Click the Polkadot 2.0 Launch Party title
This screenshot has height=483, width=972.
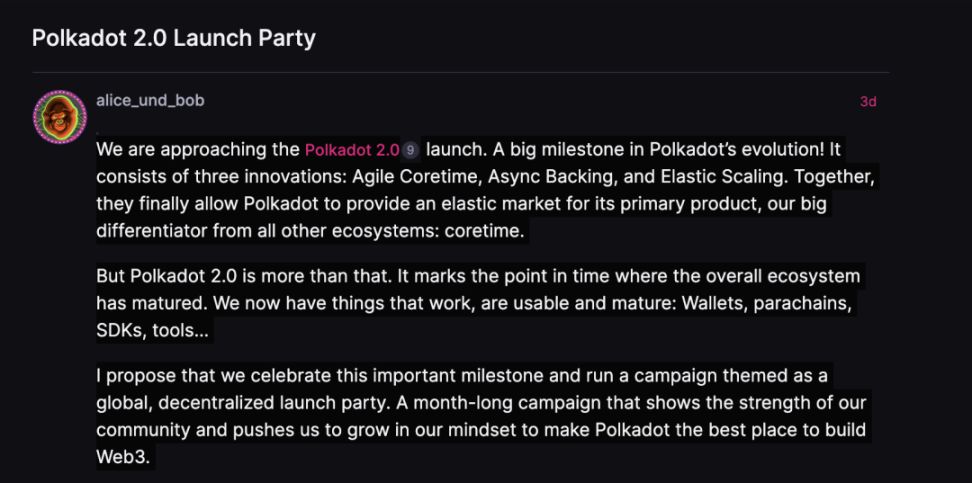click(x=174, y=39)
